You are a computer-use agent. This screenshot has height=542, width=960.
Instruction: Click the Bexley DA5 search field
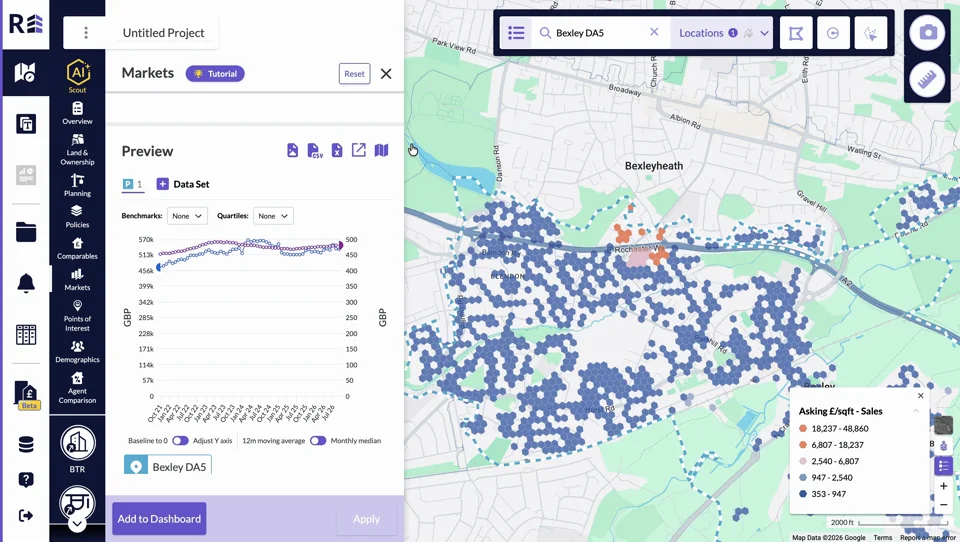tap(599, 33)
